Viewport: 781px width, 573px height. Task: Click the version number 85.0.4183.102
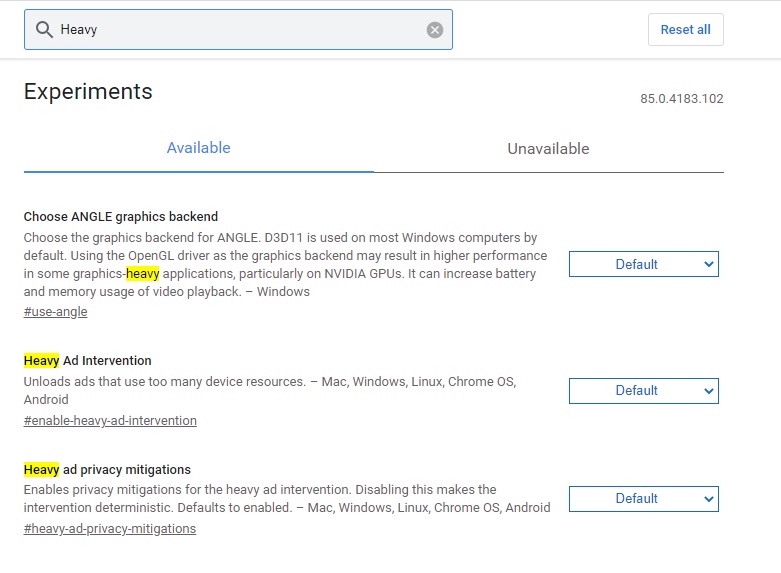click(681, 99)
